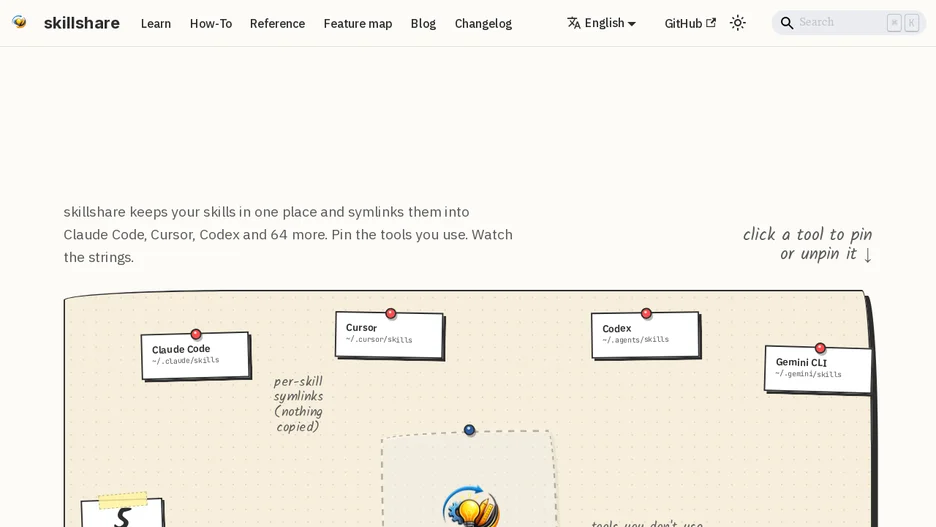936x527 pixels.
Task: Click the blue pin above the center note
Action: click(469, 430)
